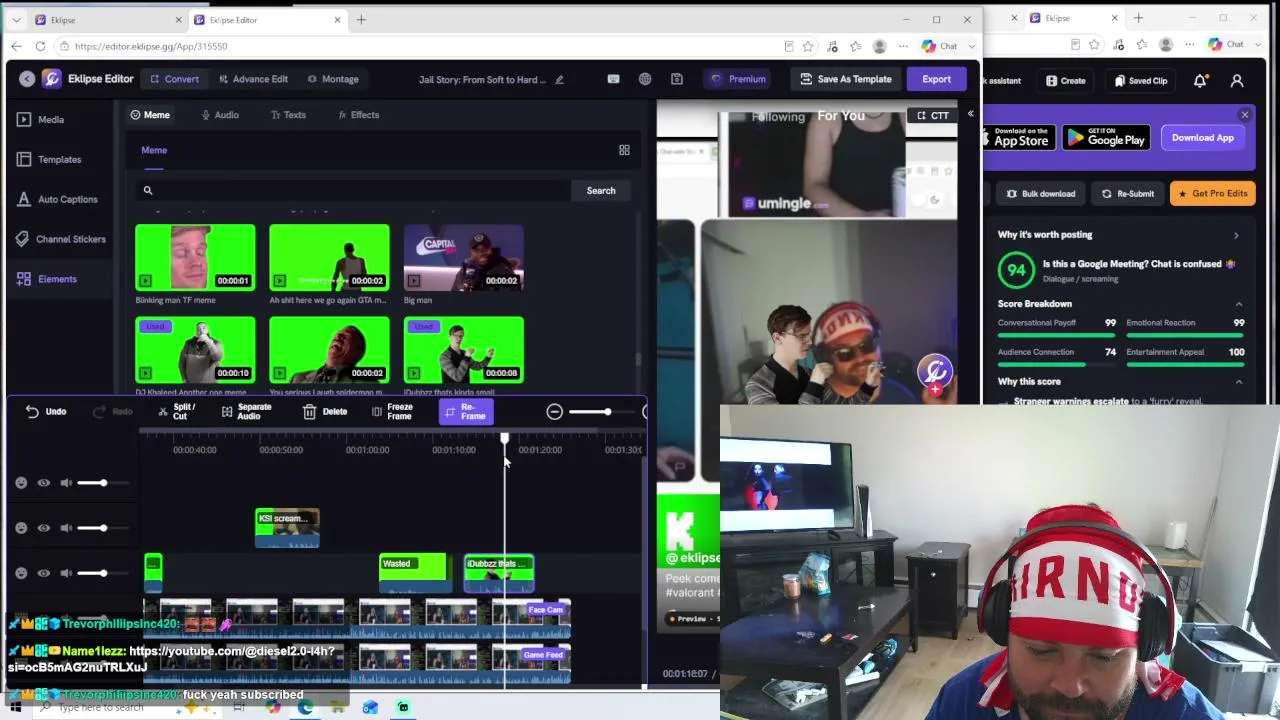Go back using the Eklipse Editor back arrow
Image resolution: width=1280 pixels, height=720 pixels.
[27, 79]
